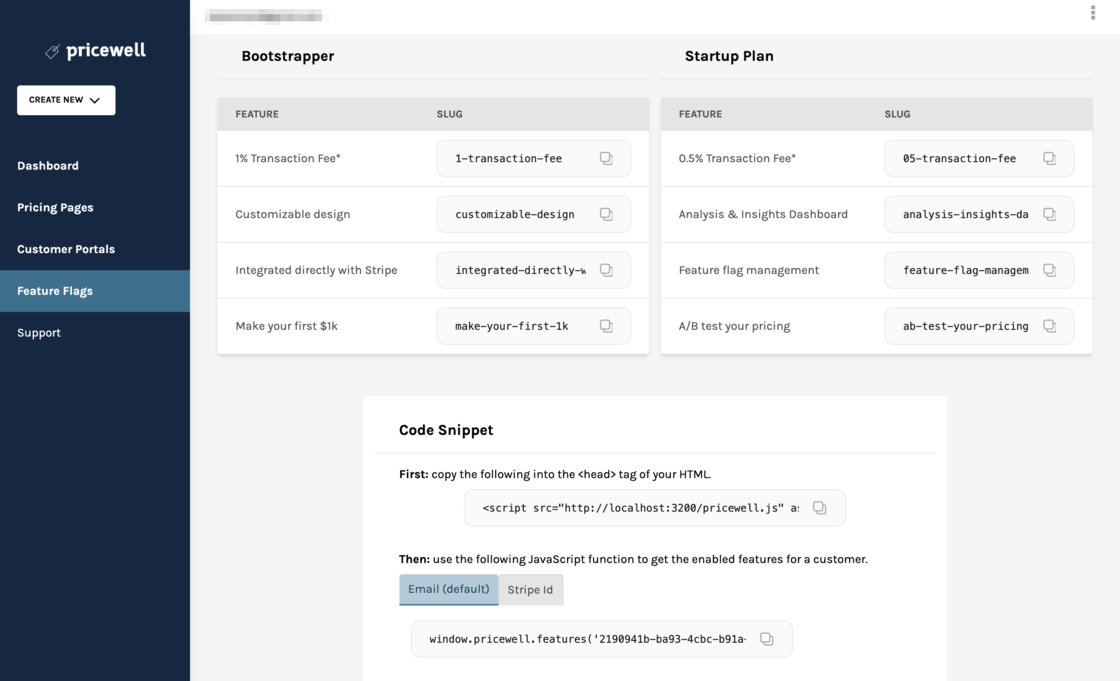Copy the window.pricewell.features code

(766, 639)
